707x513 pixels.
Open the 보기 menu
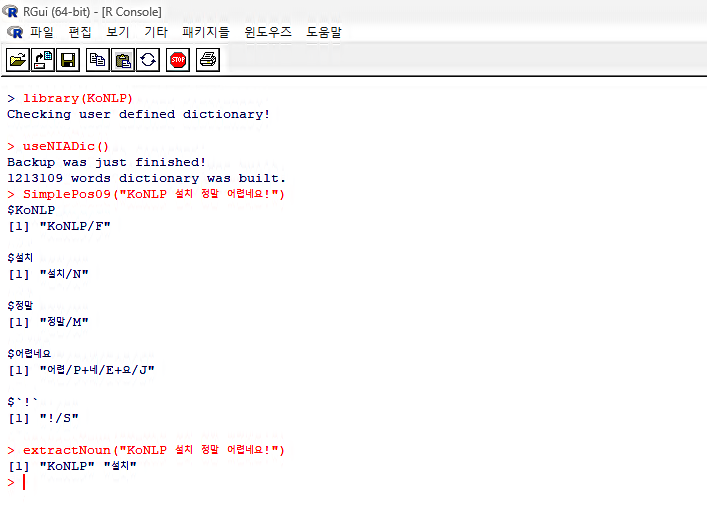coord(118,32)
